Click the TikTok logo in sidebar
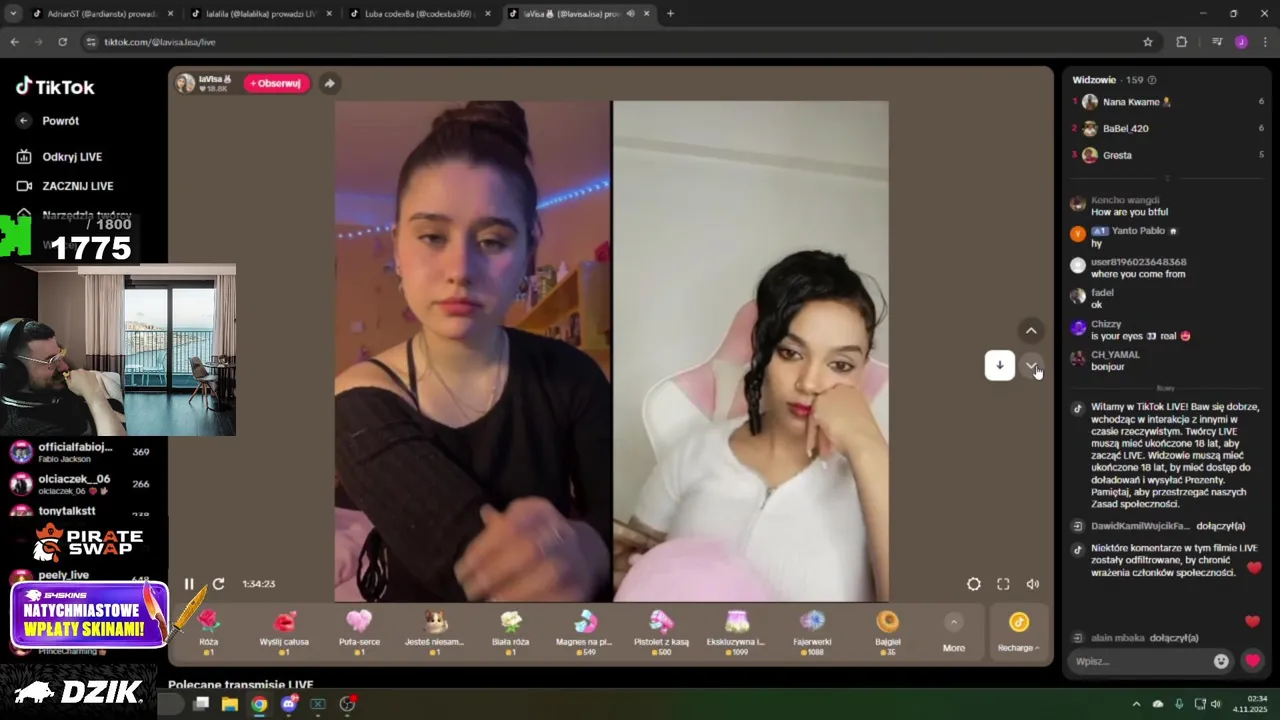This screenshot has width=1280, height=720. coord(55,87)
